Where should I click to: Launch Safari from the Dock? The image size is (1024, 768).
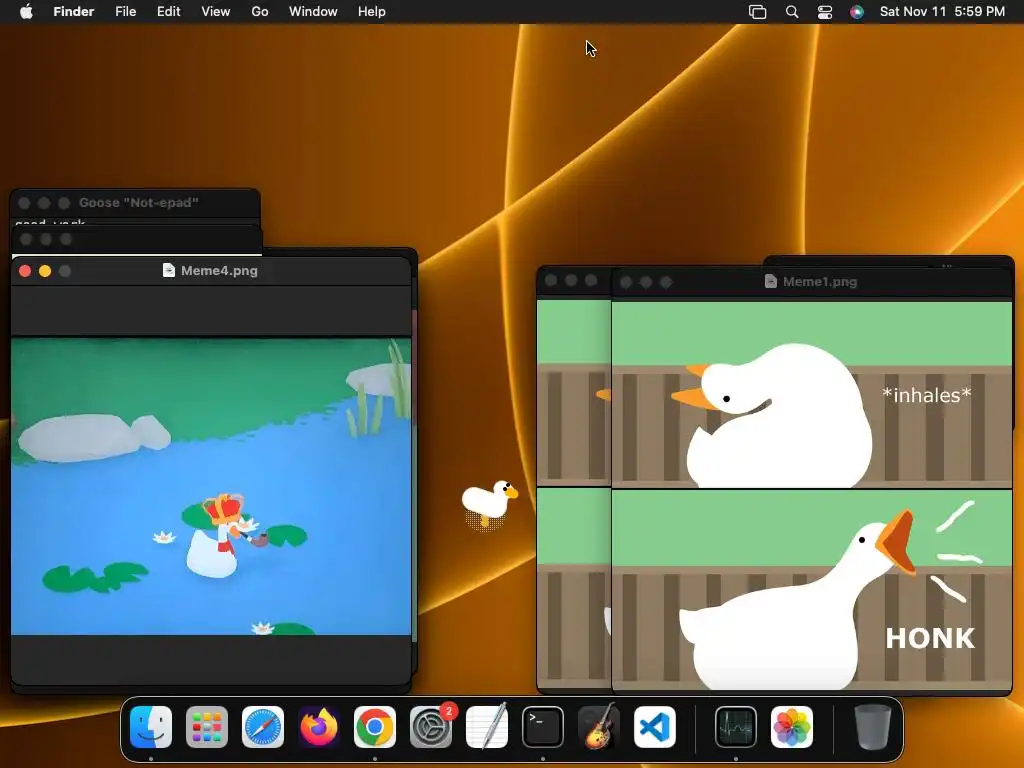(263, 727)
